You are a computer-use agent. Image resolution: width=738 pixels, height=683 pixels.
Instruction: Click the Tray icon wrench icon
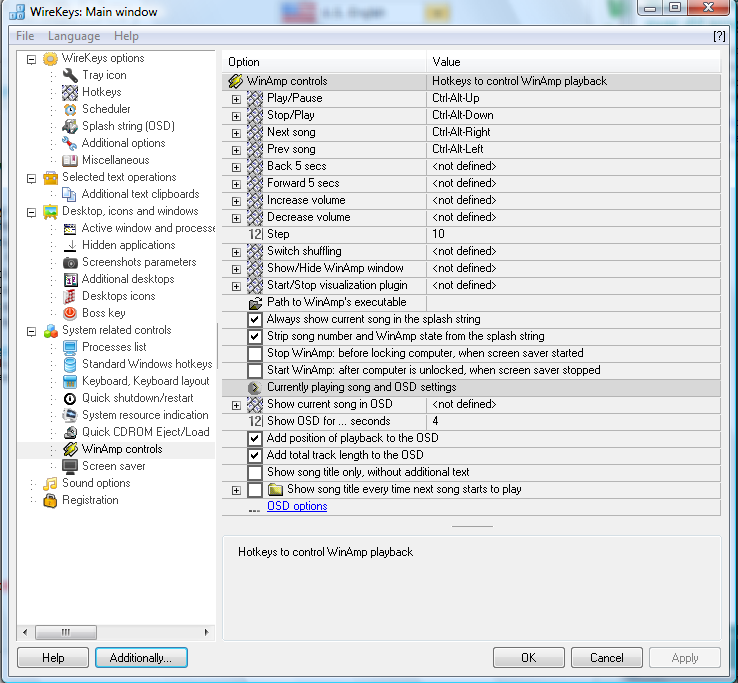tap(70, 75)
